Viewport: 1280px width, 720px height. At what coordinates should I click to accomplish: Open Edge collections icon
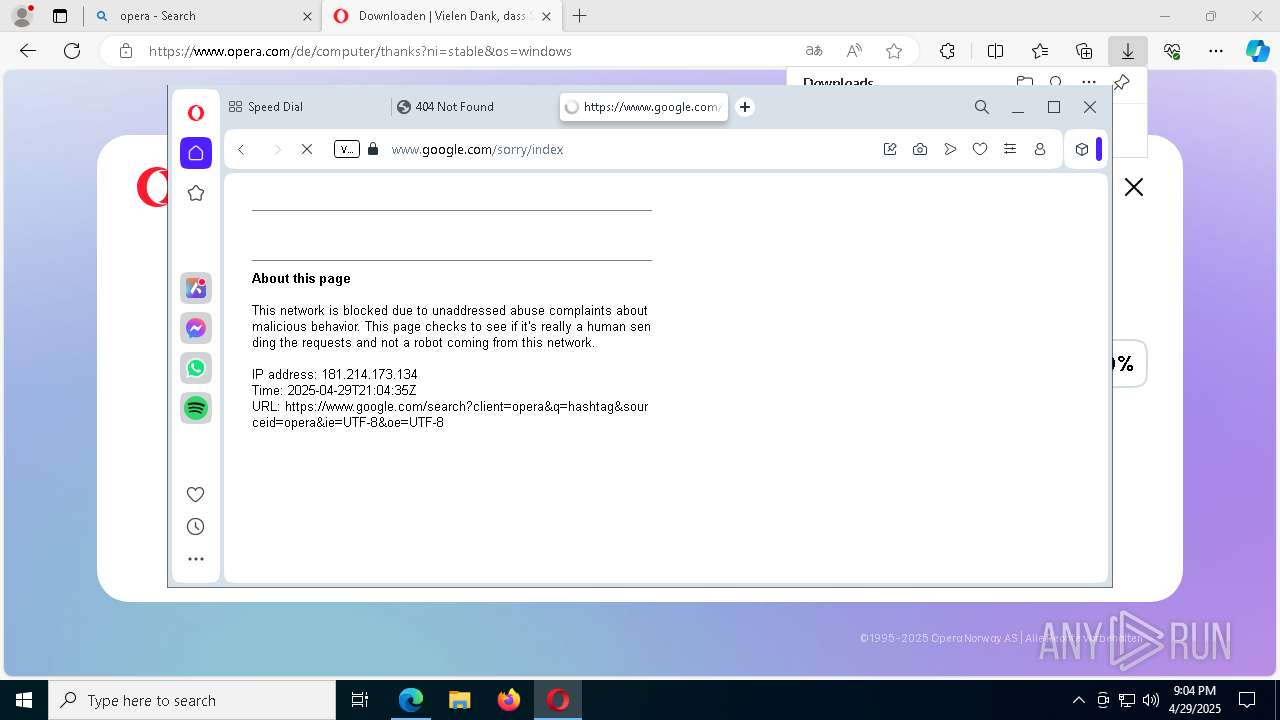tap(1084, 51)
